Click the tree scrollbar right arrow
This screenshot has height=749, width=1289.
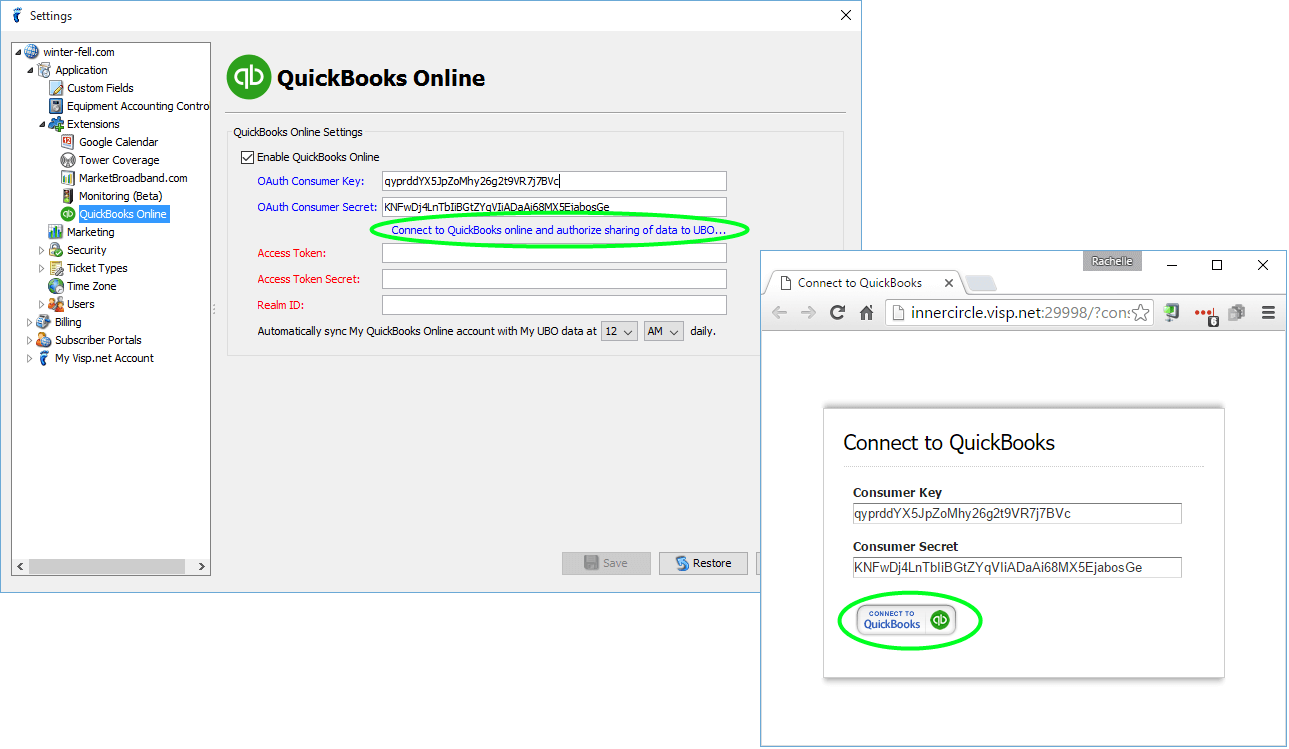(202, 567)
